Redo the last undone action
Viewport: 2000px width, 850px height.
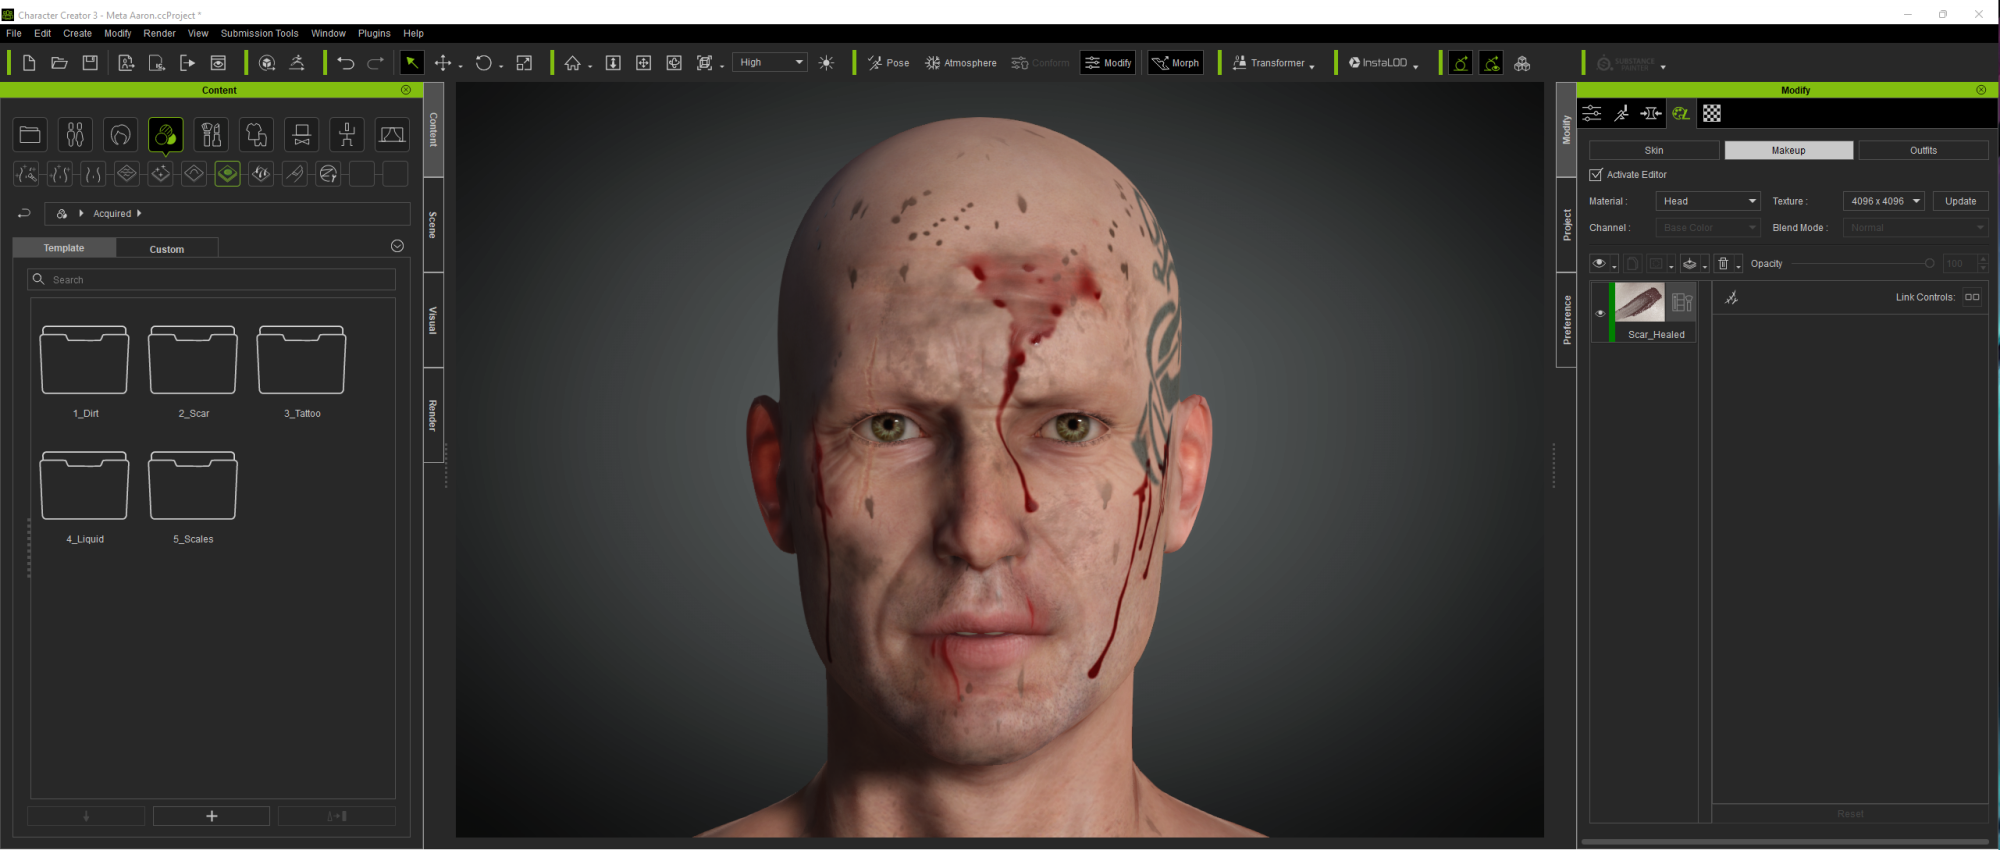pos(376,63)
